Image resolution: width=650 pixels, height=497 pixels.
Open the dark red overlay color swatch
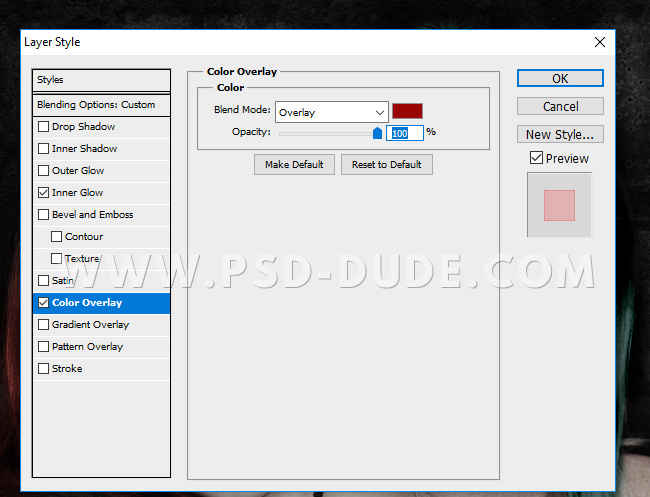tap(407, 111)
